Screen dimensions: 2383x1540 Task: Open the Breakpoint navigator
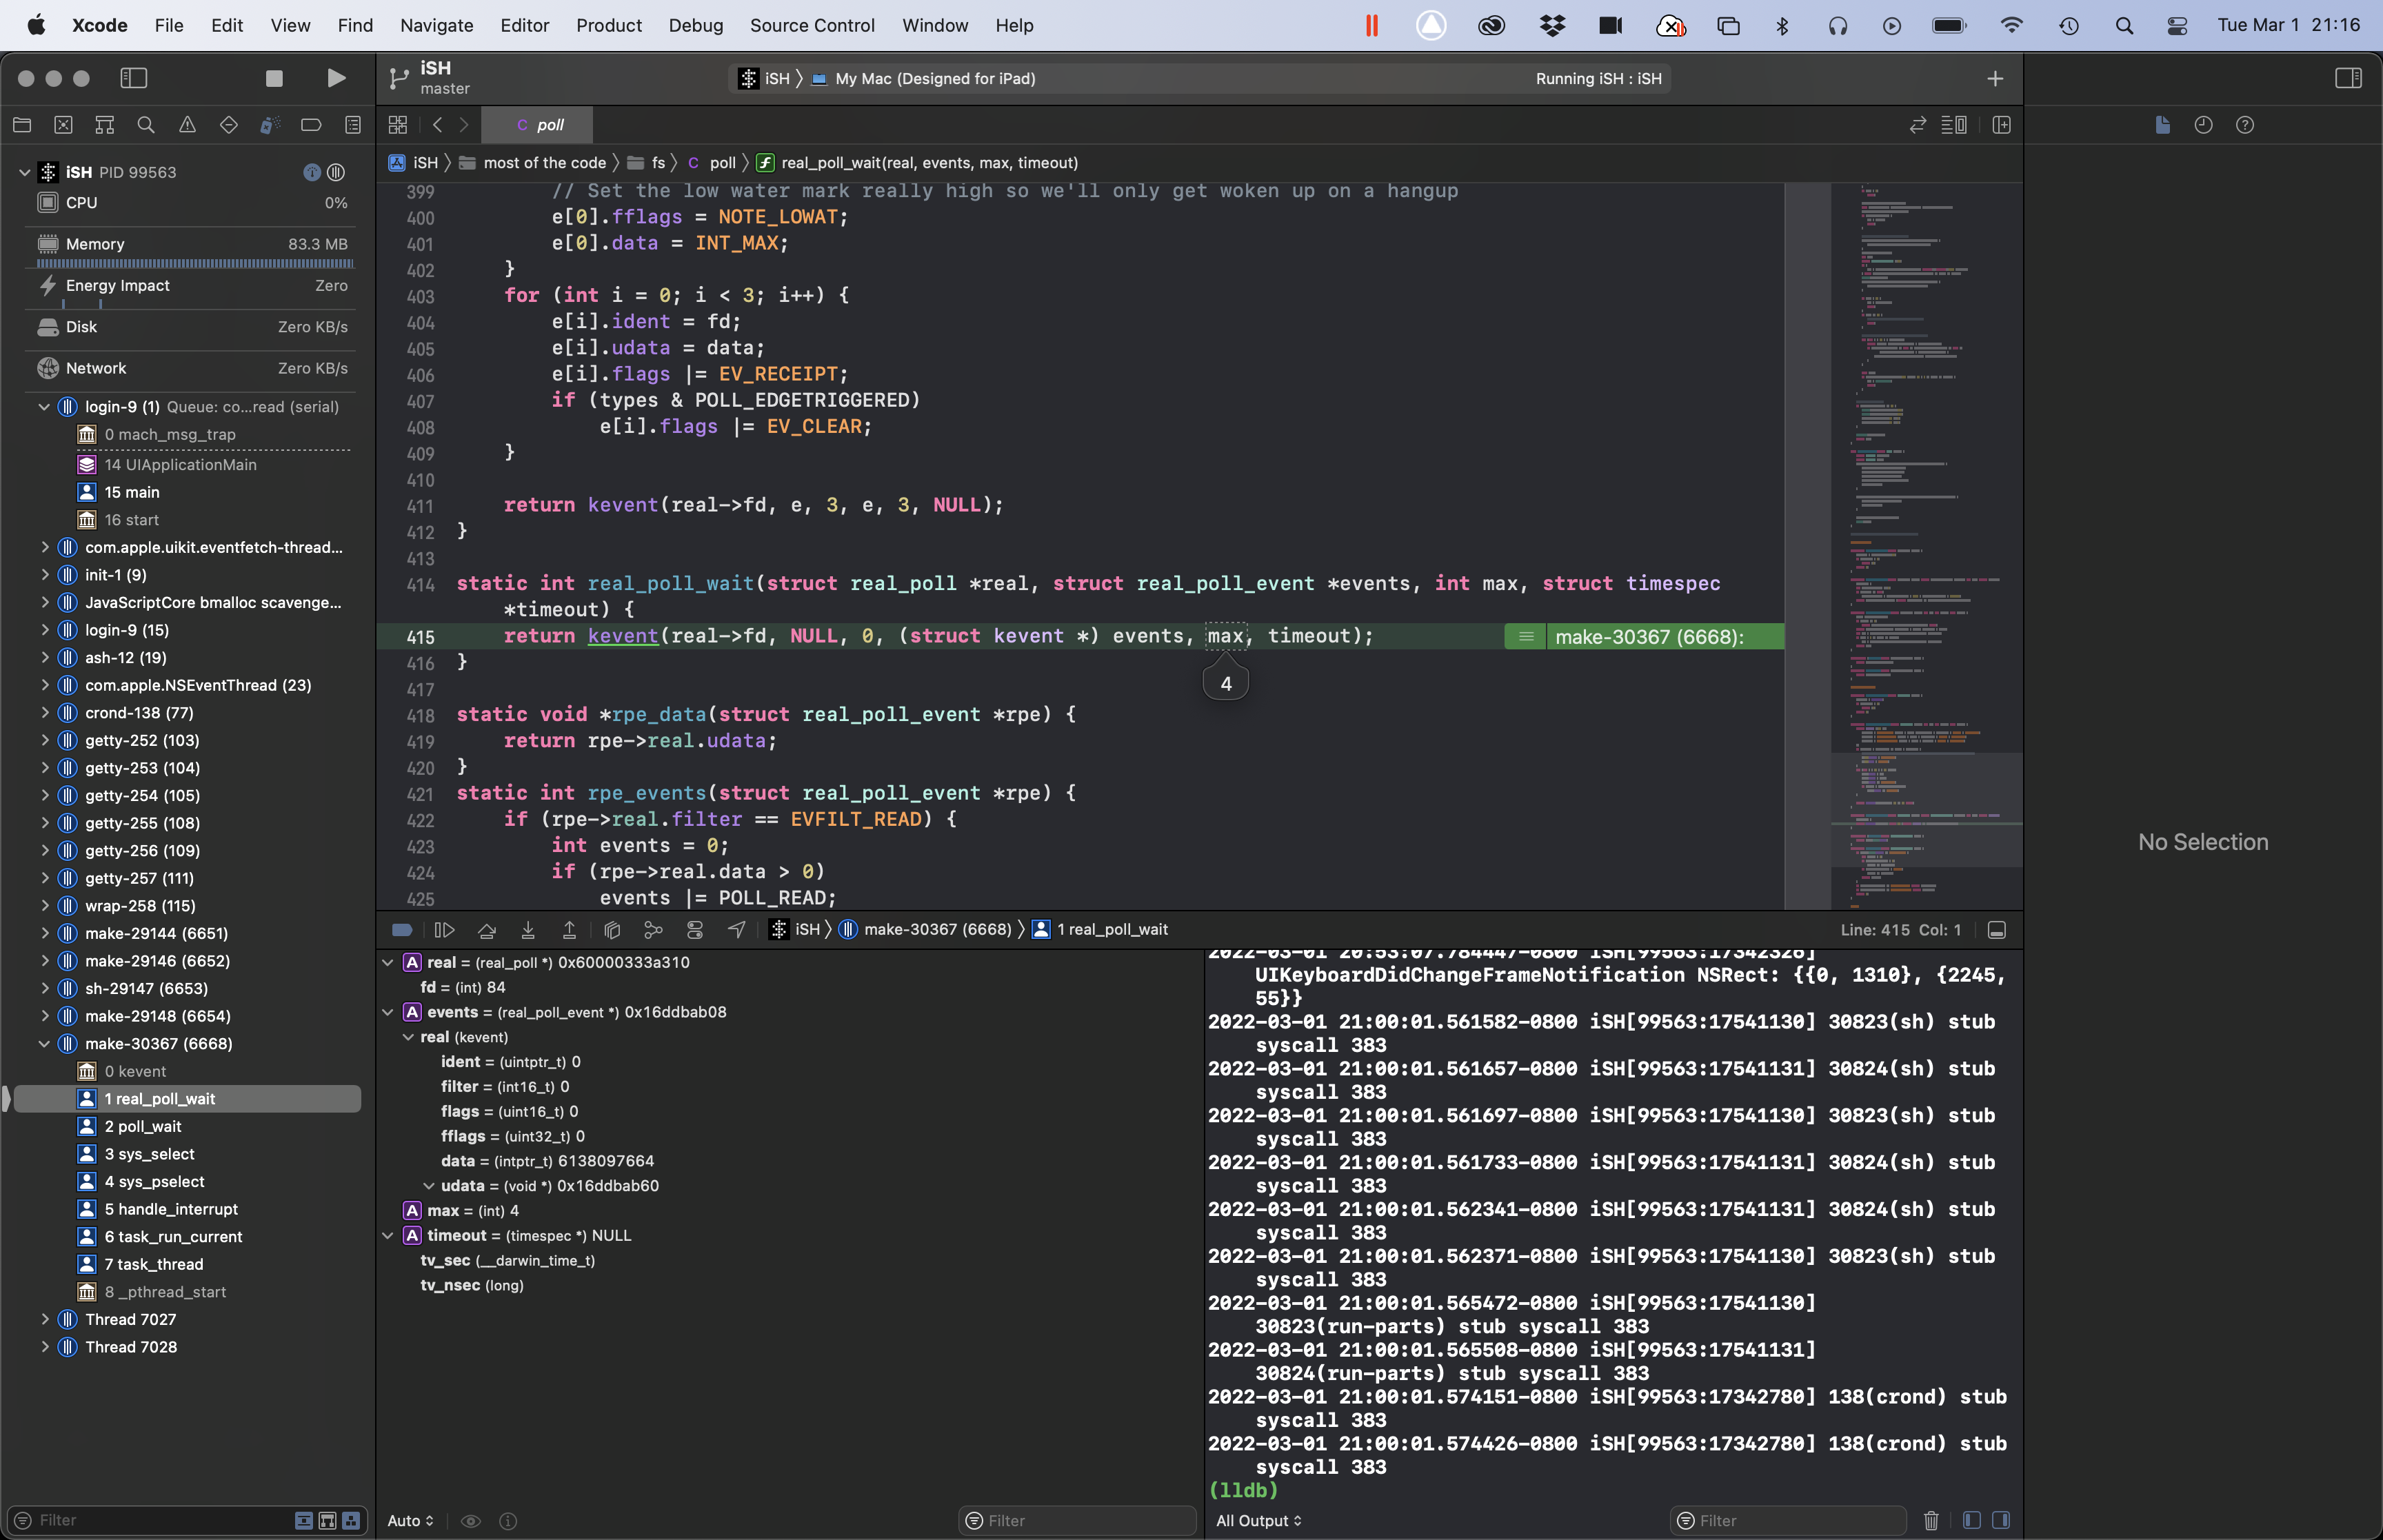click(311, 125)
